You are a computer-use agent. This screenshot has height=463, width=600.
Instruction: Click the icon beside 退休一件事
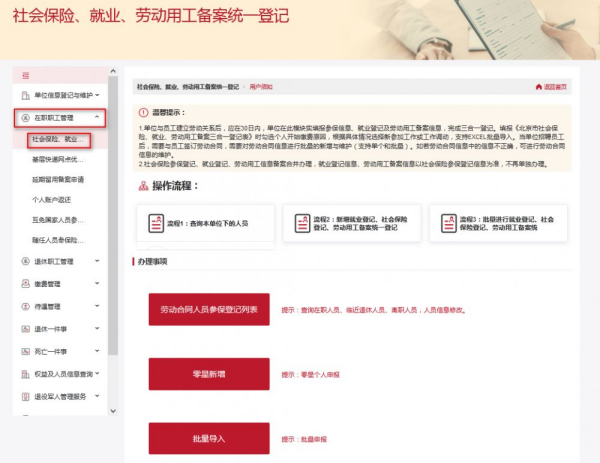[25, 329]
